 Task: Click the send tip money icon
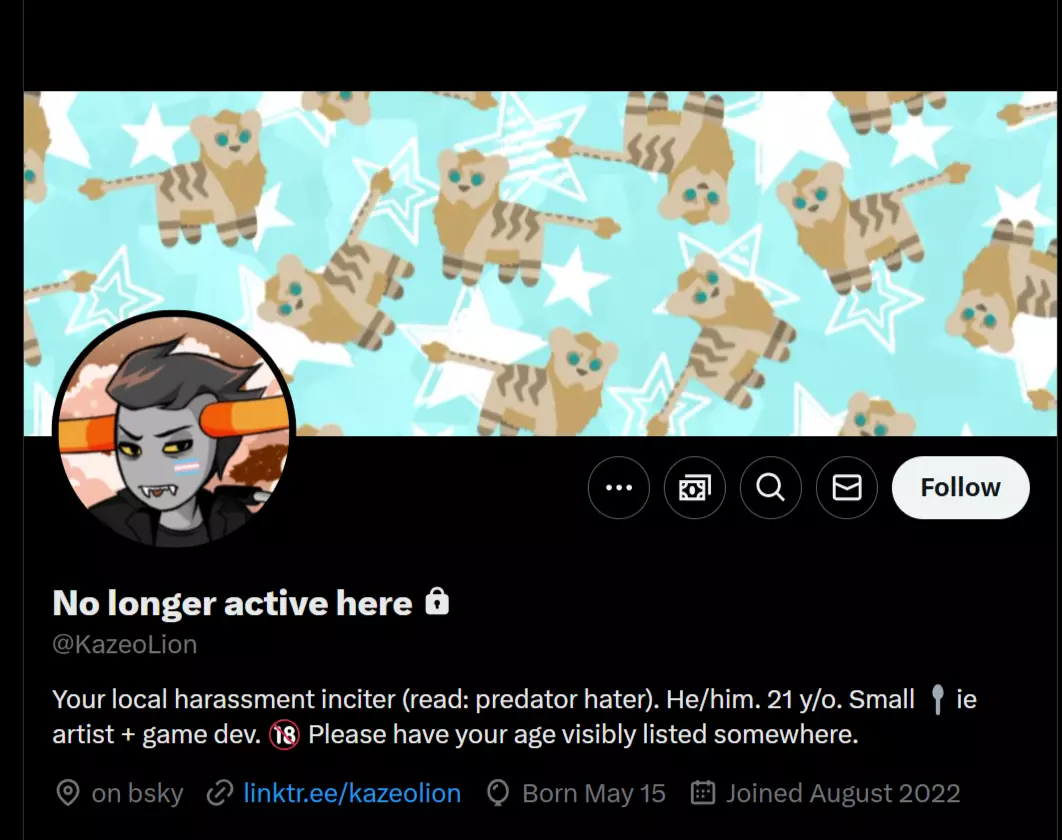click(695, 488)
